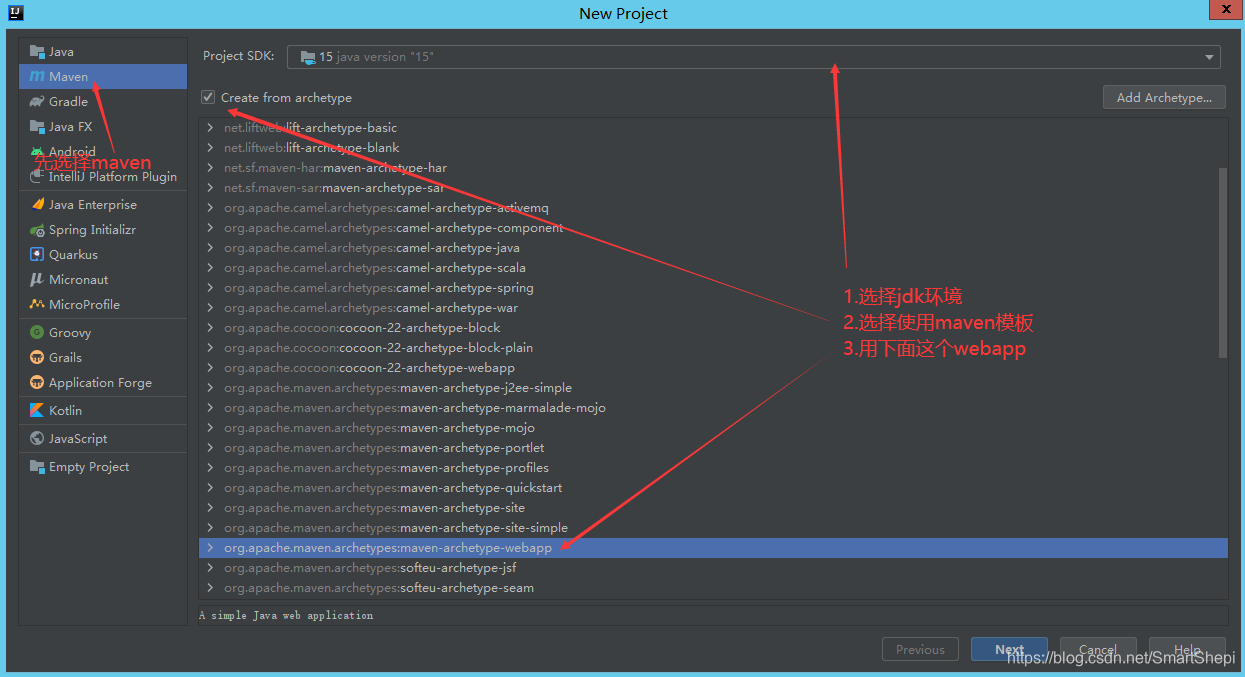Image resolution: width=1245 pixels, height=677 pixels.
Task: Click the IntelliJ IDEA title bar icon
Action: point(14,13)
